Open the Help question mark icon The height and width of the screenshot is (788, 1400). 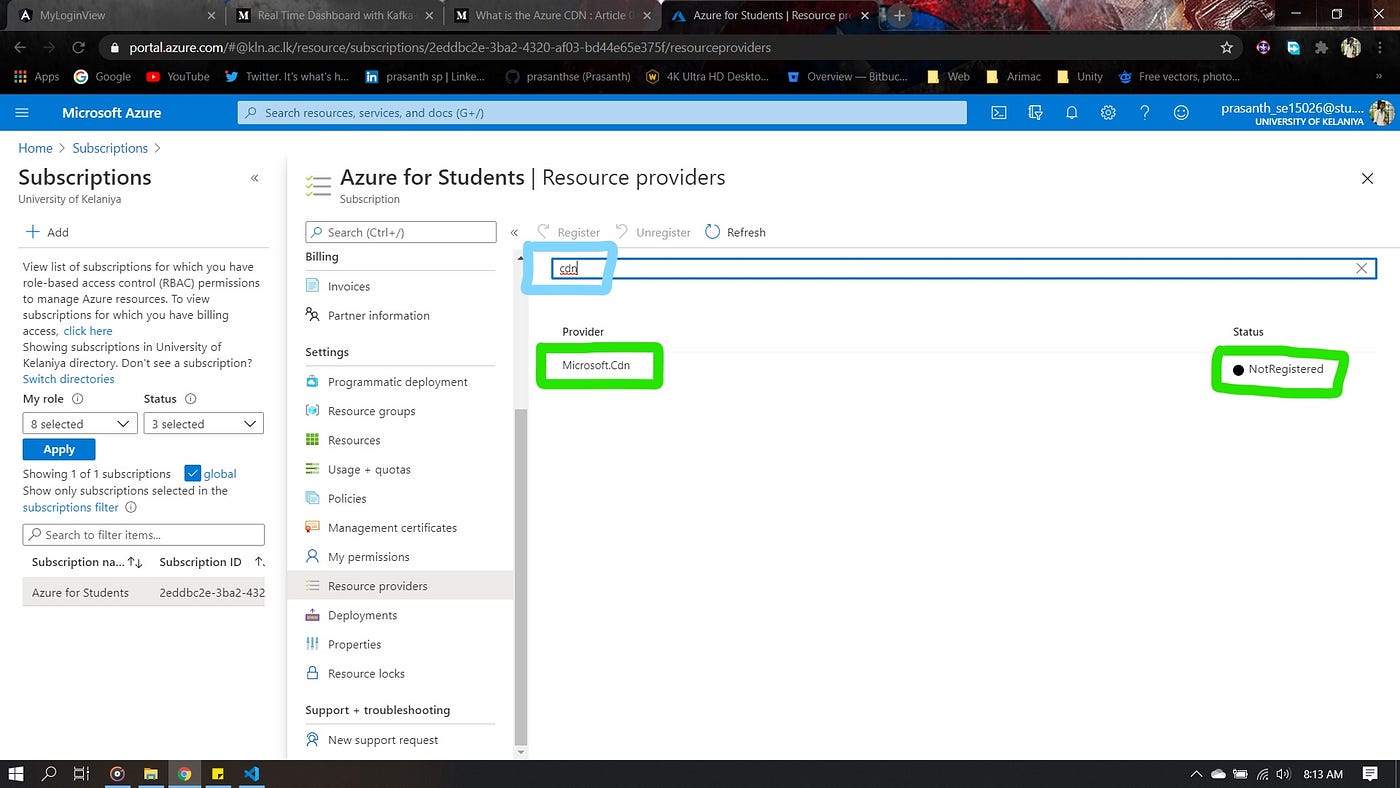(1145, 113)
